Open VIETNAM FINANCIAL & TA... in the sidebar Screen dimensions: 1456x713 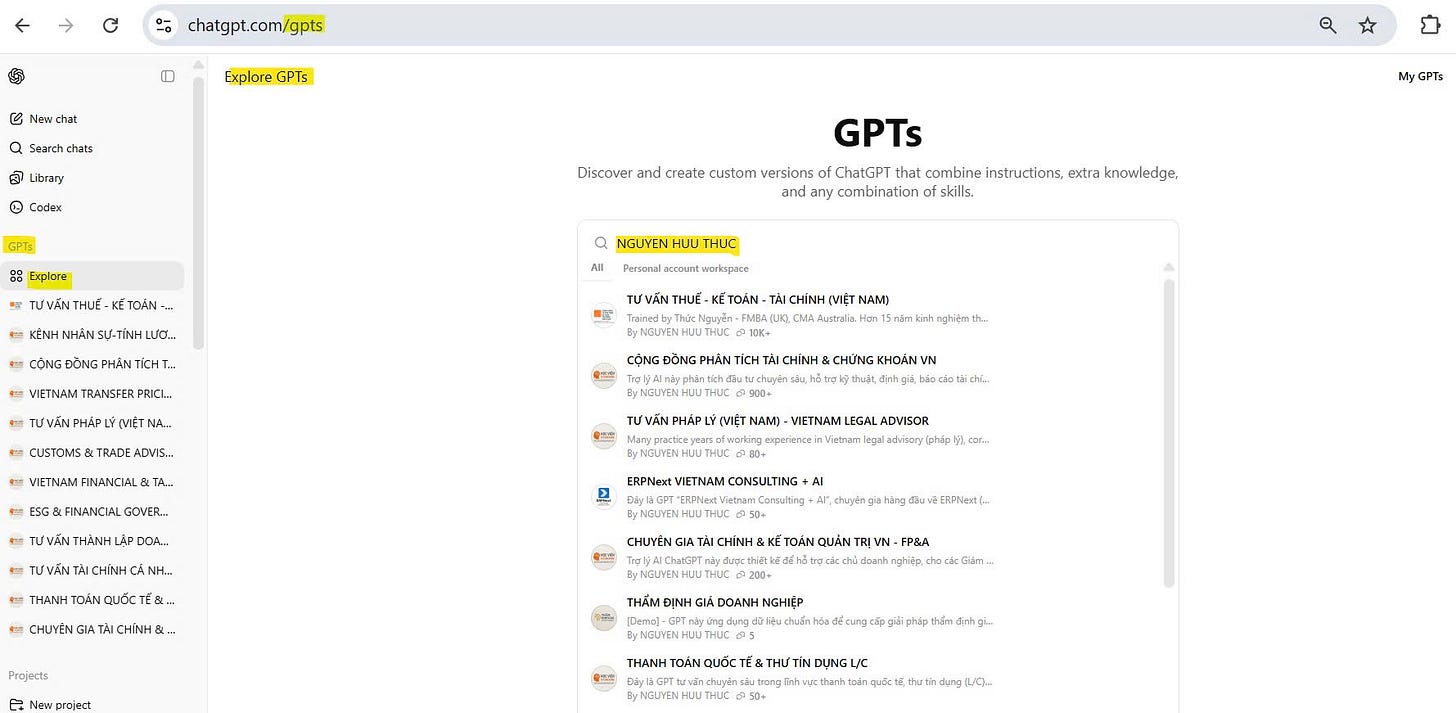coord(94,482)
